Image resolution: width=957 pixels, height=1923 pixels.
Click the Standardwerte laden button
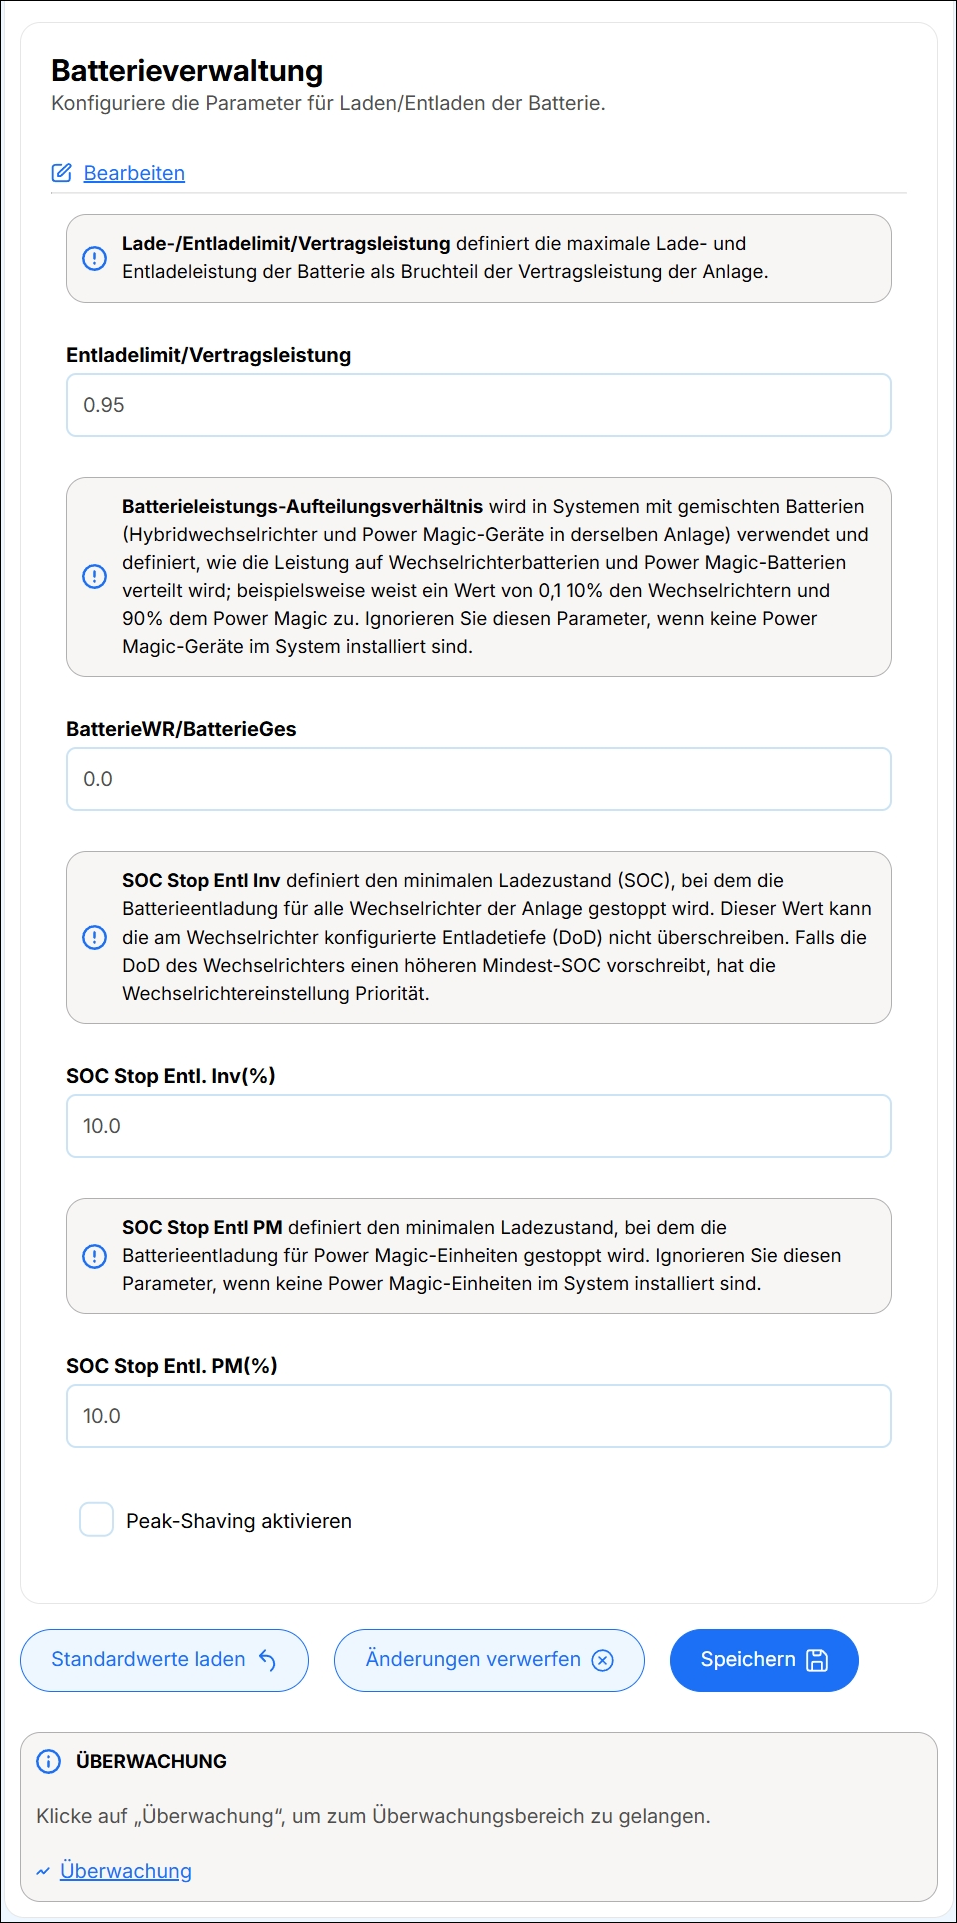[164, 1660]
